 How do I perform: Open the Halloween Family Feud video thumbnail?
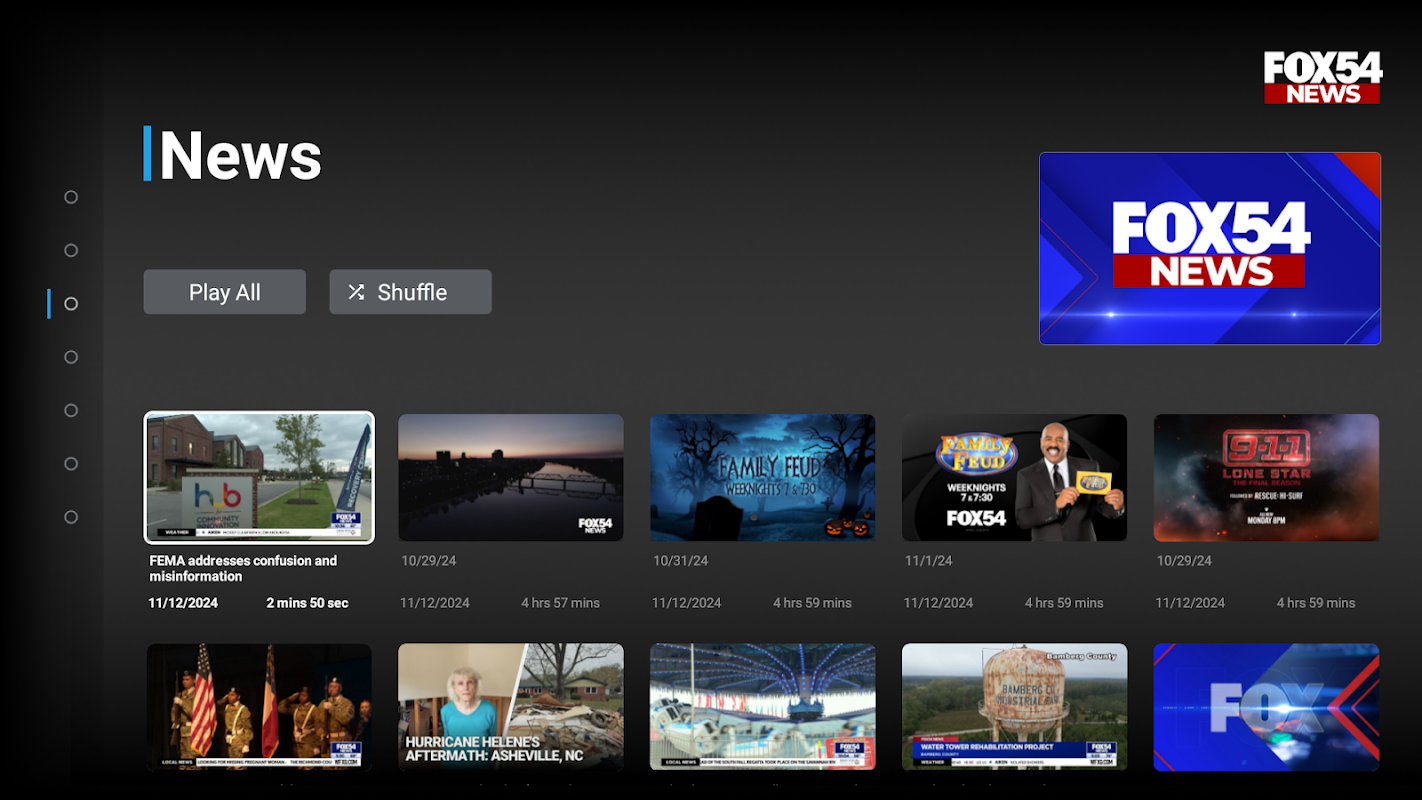click(x=763, y=478)
